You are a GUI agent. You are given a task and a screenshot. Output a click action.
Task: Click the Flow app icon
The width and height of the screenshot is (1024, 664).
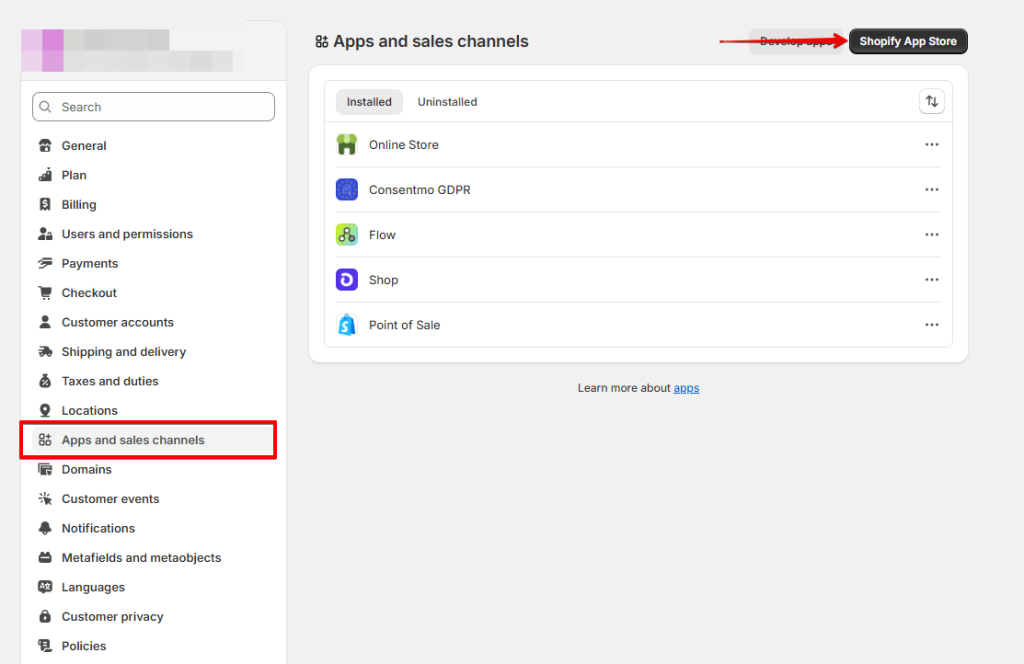[x=347, y=234]
